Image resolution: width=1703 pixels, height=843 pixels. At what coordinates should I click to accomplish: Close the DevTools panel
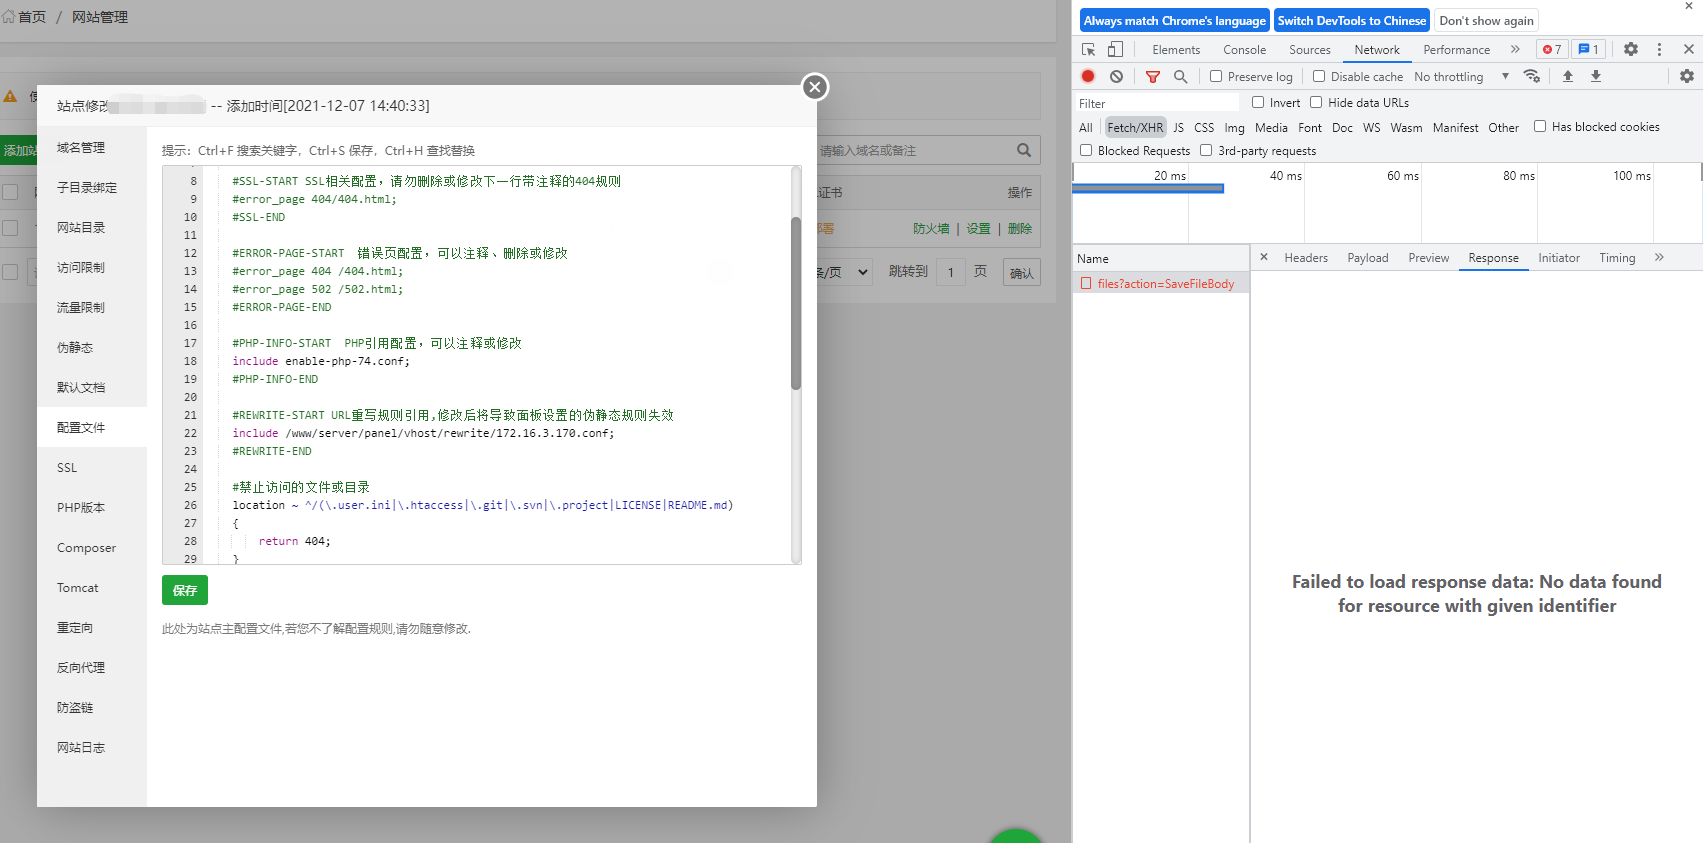click(x=1689, y=49)
